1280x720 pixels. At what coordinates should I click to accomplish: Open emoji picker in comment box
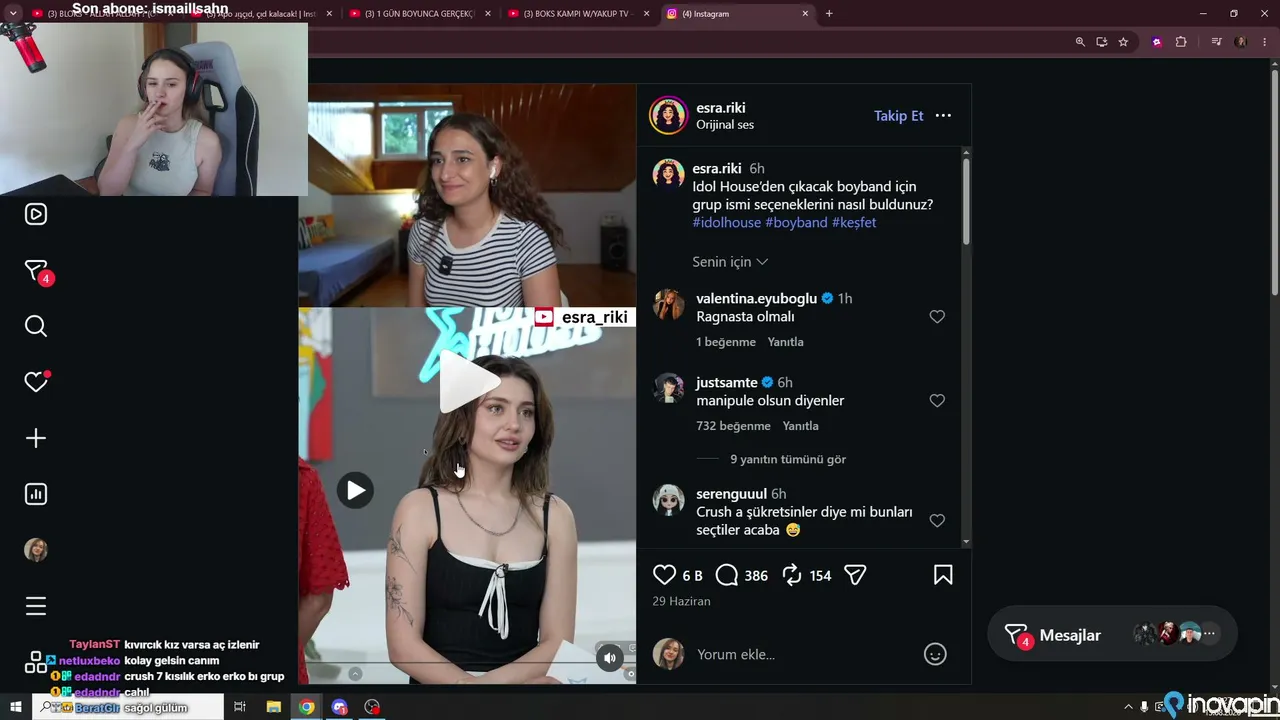pyautogui.click(x=935, y=655)
